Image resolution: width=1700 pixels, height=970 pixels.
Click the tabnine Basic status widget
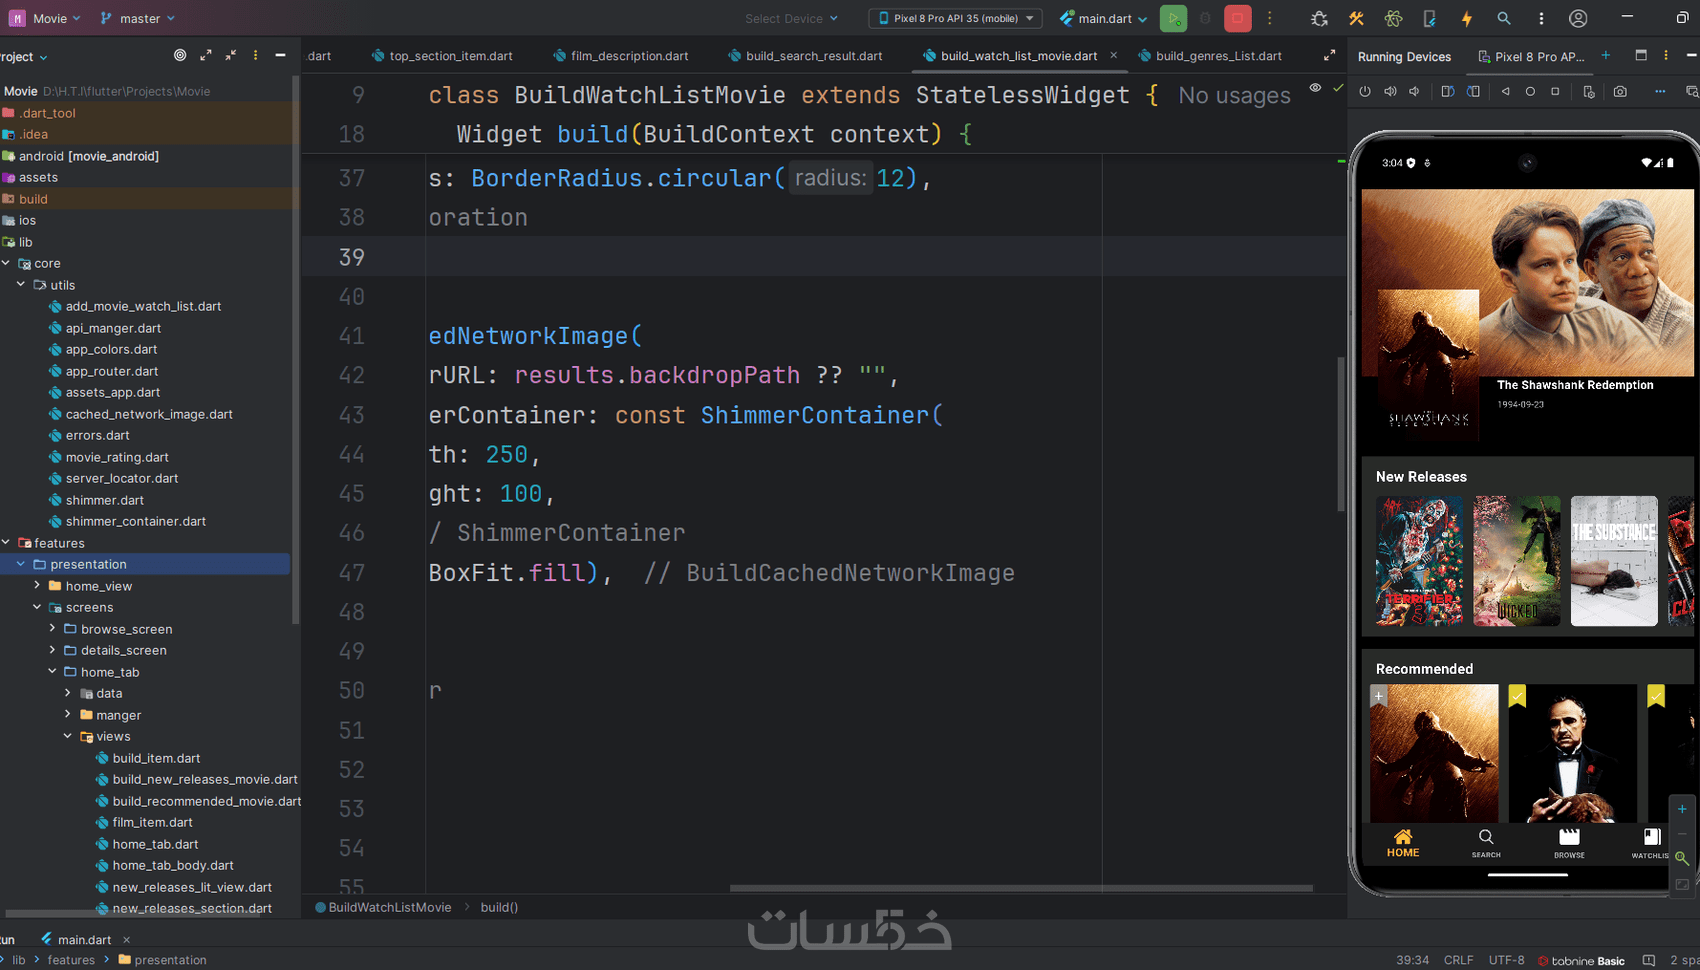point(1581,961)
